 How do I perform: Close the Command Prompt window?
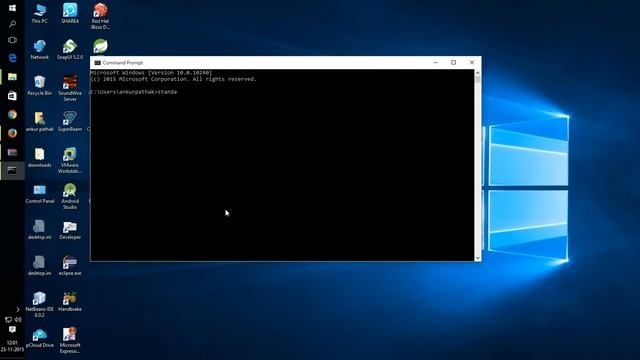point(472,62)
